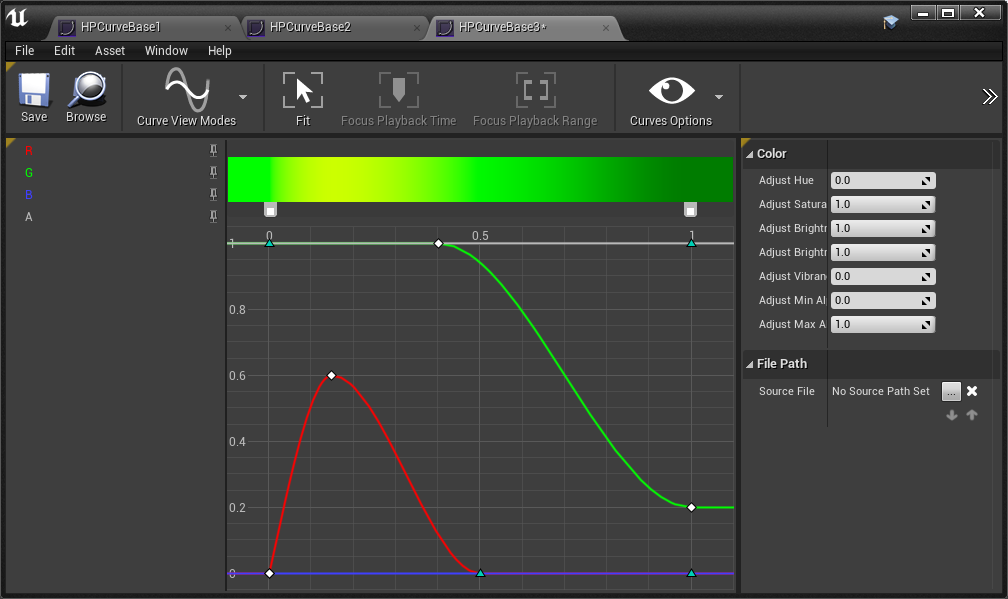Select the teal key at top time 0
Viewport: 1008px width, 599px height.
tap(269, 243)
